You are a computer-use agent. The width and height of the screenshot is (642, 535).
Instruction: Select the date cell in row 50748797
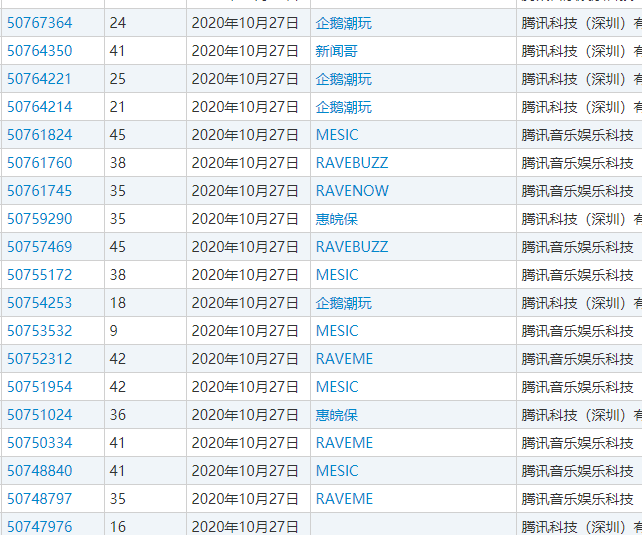pos(249,499)
